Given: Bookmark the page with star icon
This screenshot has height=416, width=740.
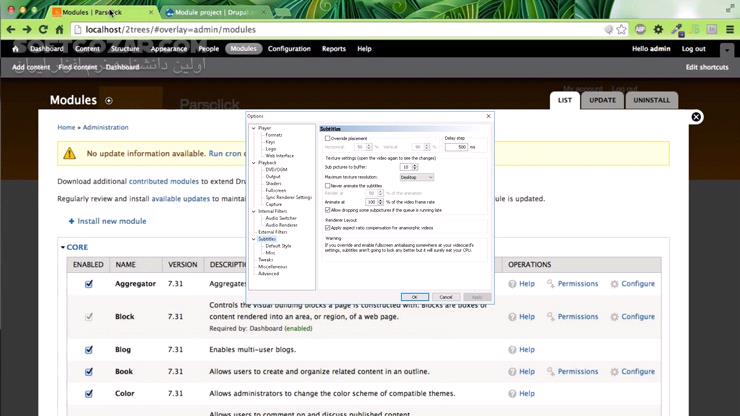Looking at the screenshot, I should pyautogui.click(x=622, y=29).
